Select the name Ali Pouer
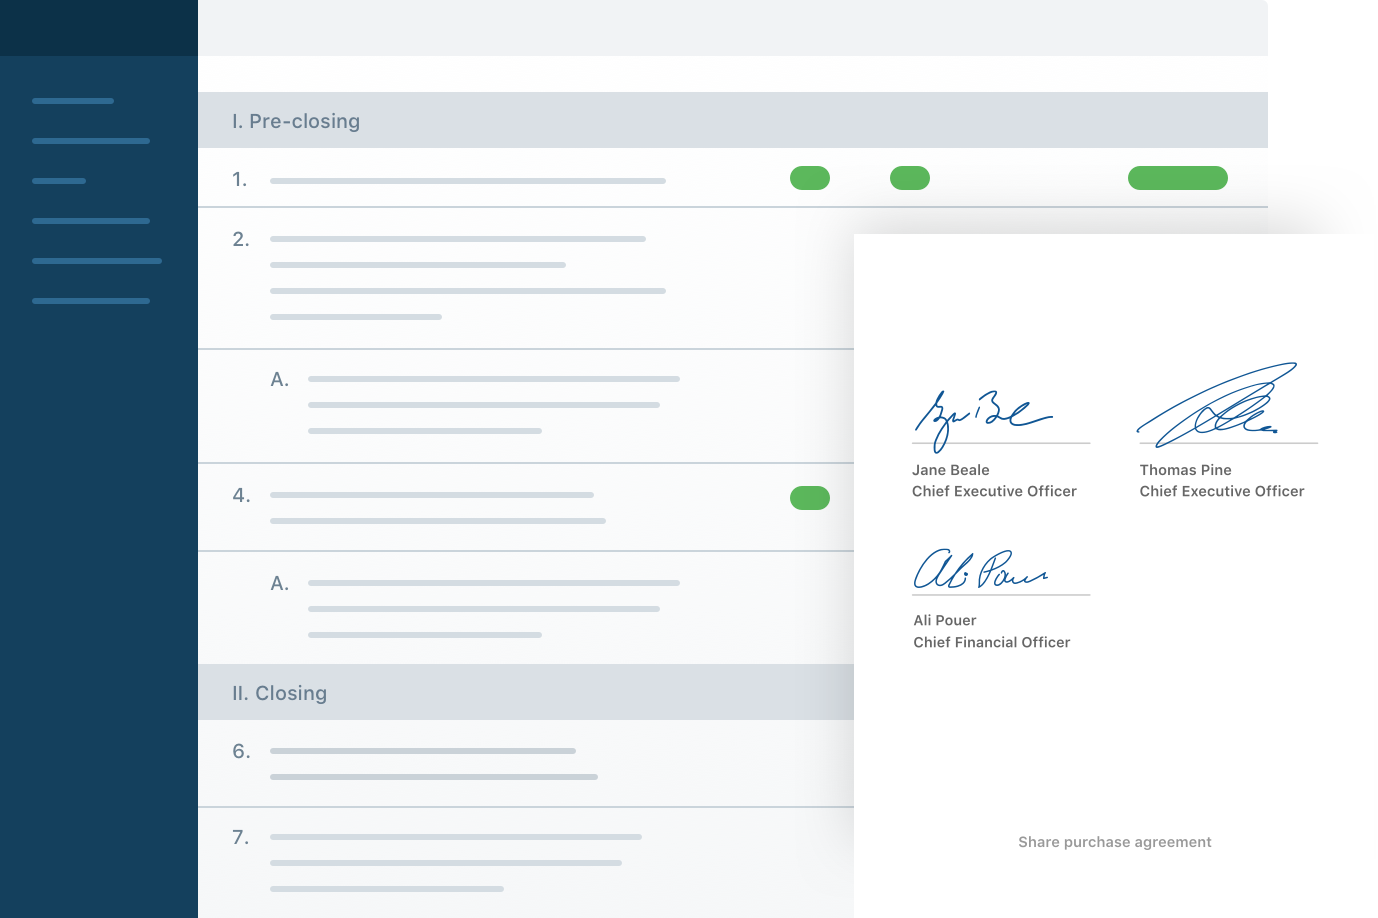This screenshot has width=1378, height=918. click(x=945, y=620)
